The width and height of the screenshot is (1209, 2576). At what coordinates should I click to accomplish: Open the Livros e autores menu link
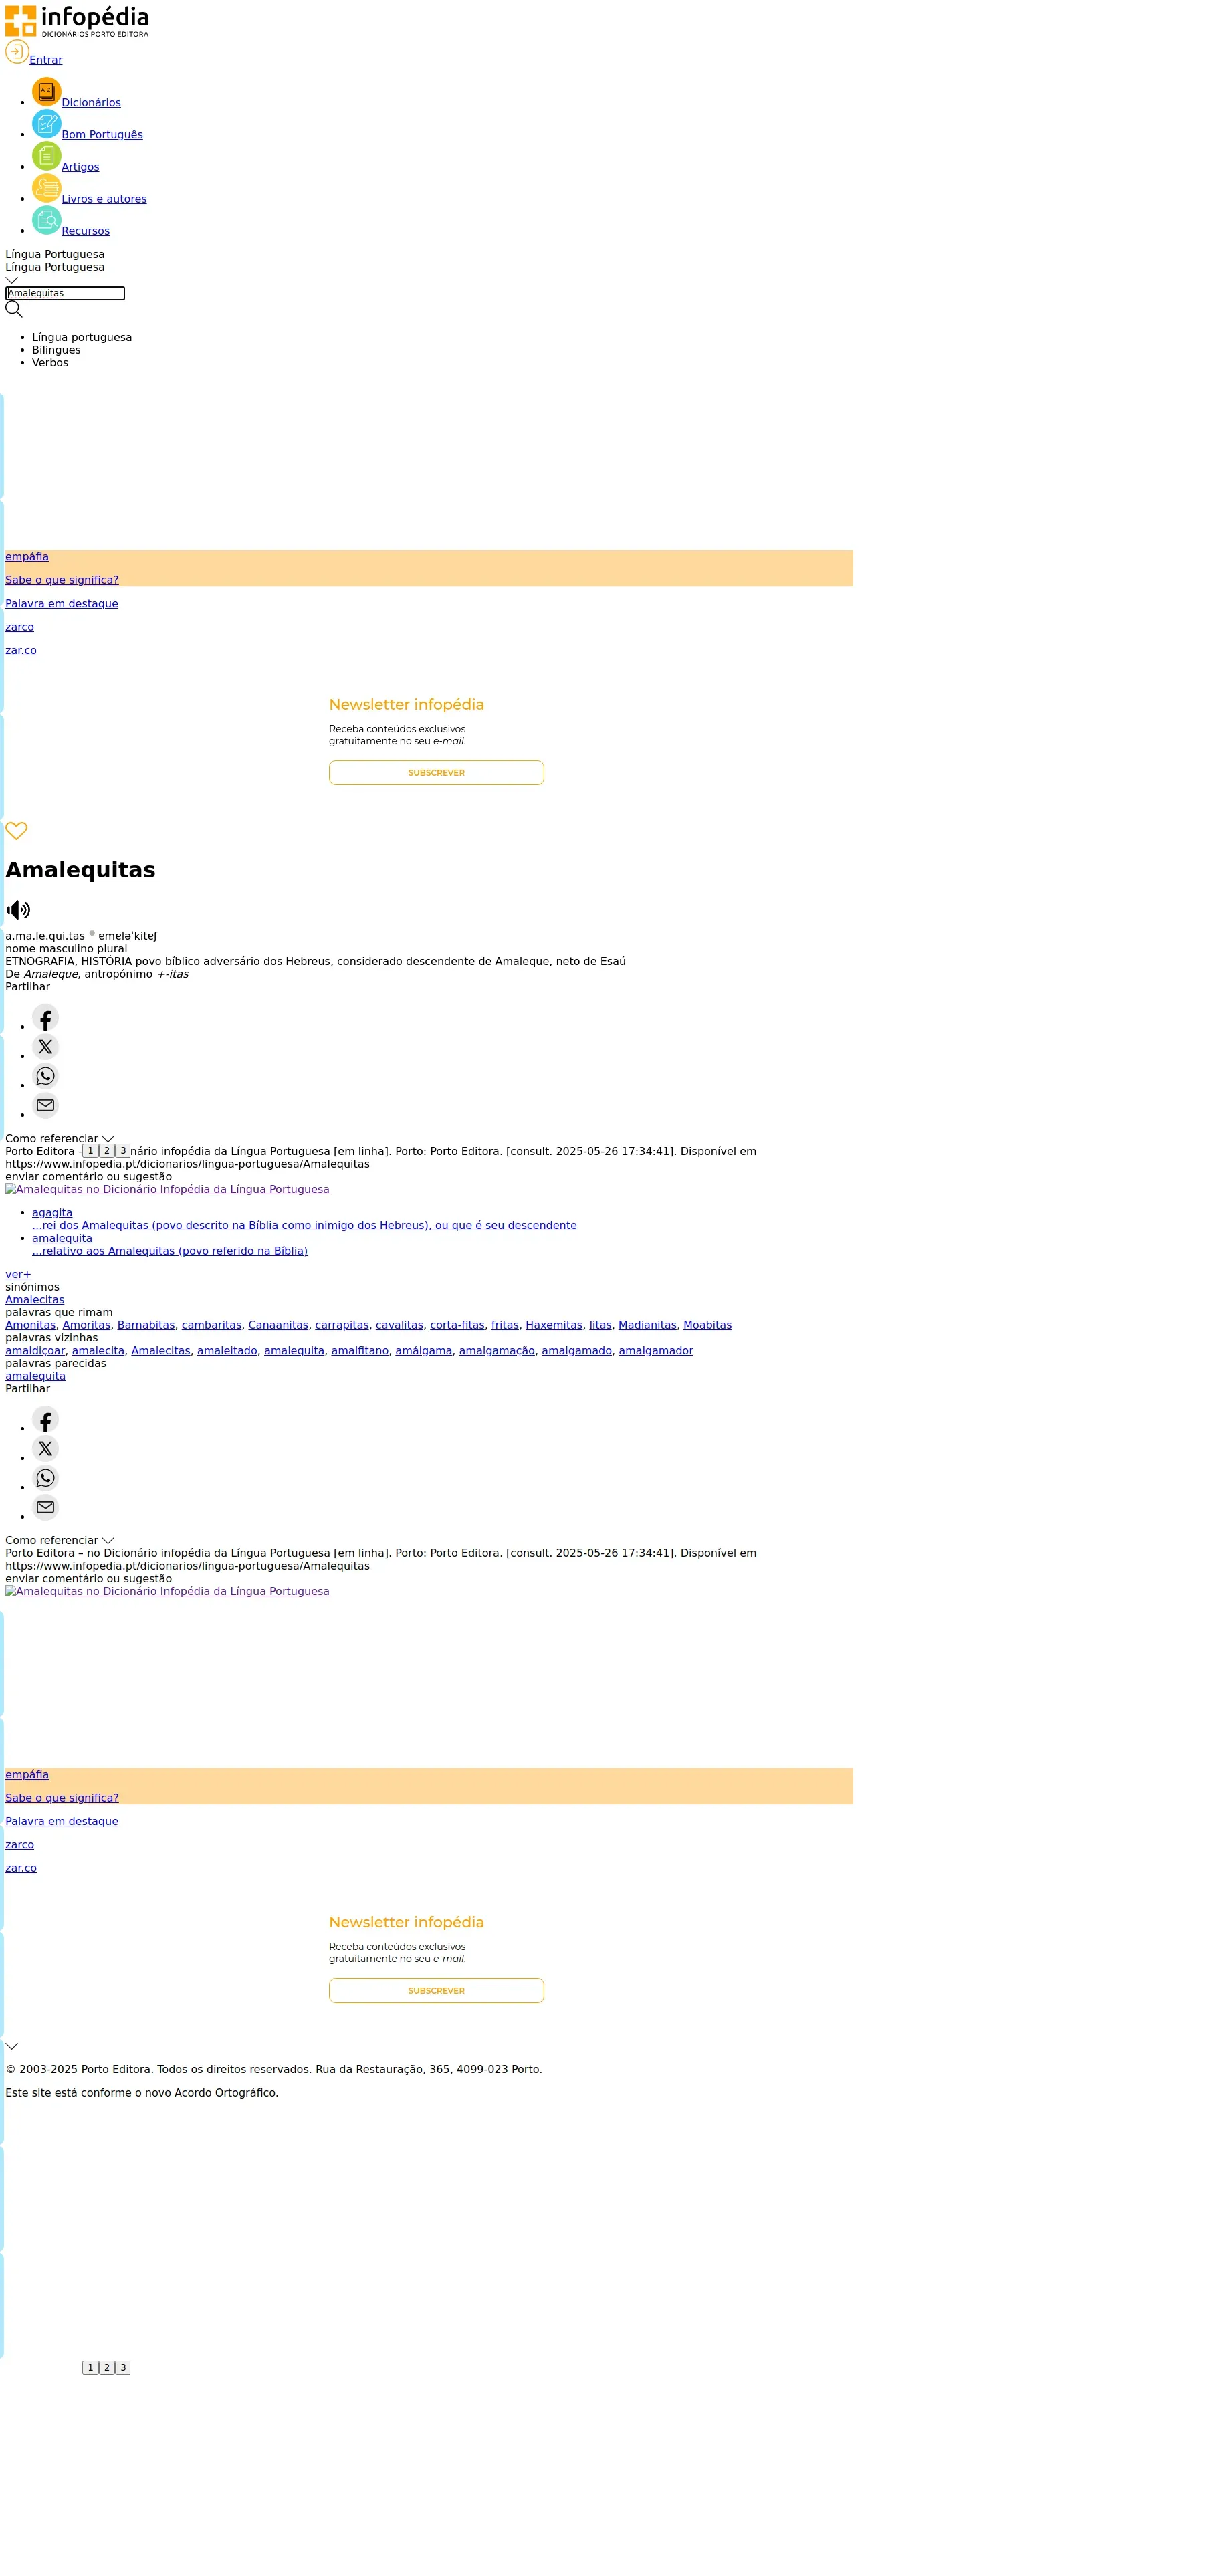pyautogui.click(x=104, y=199)
